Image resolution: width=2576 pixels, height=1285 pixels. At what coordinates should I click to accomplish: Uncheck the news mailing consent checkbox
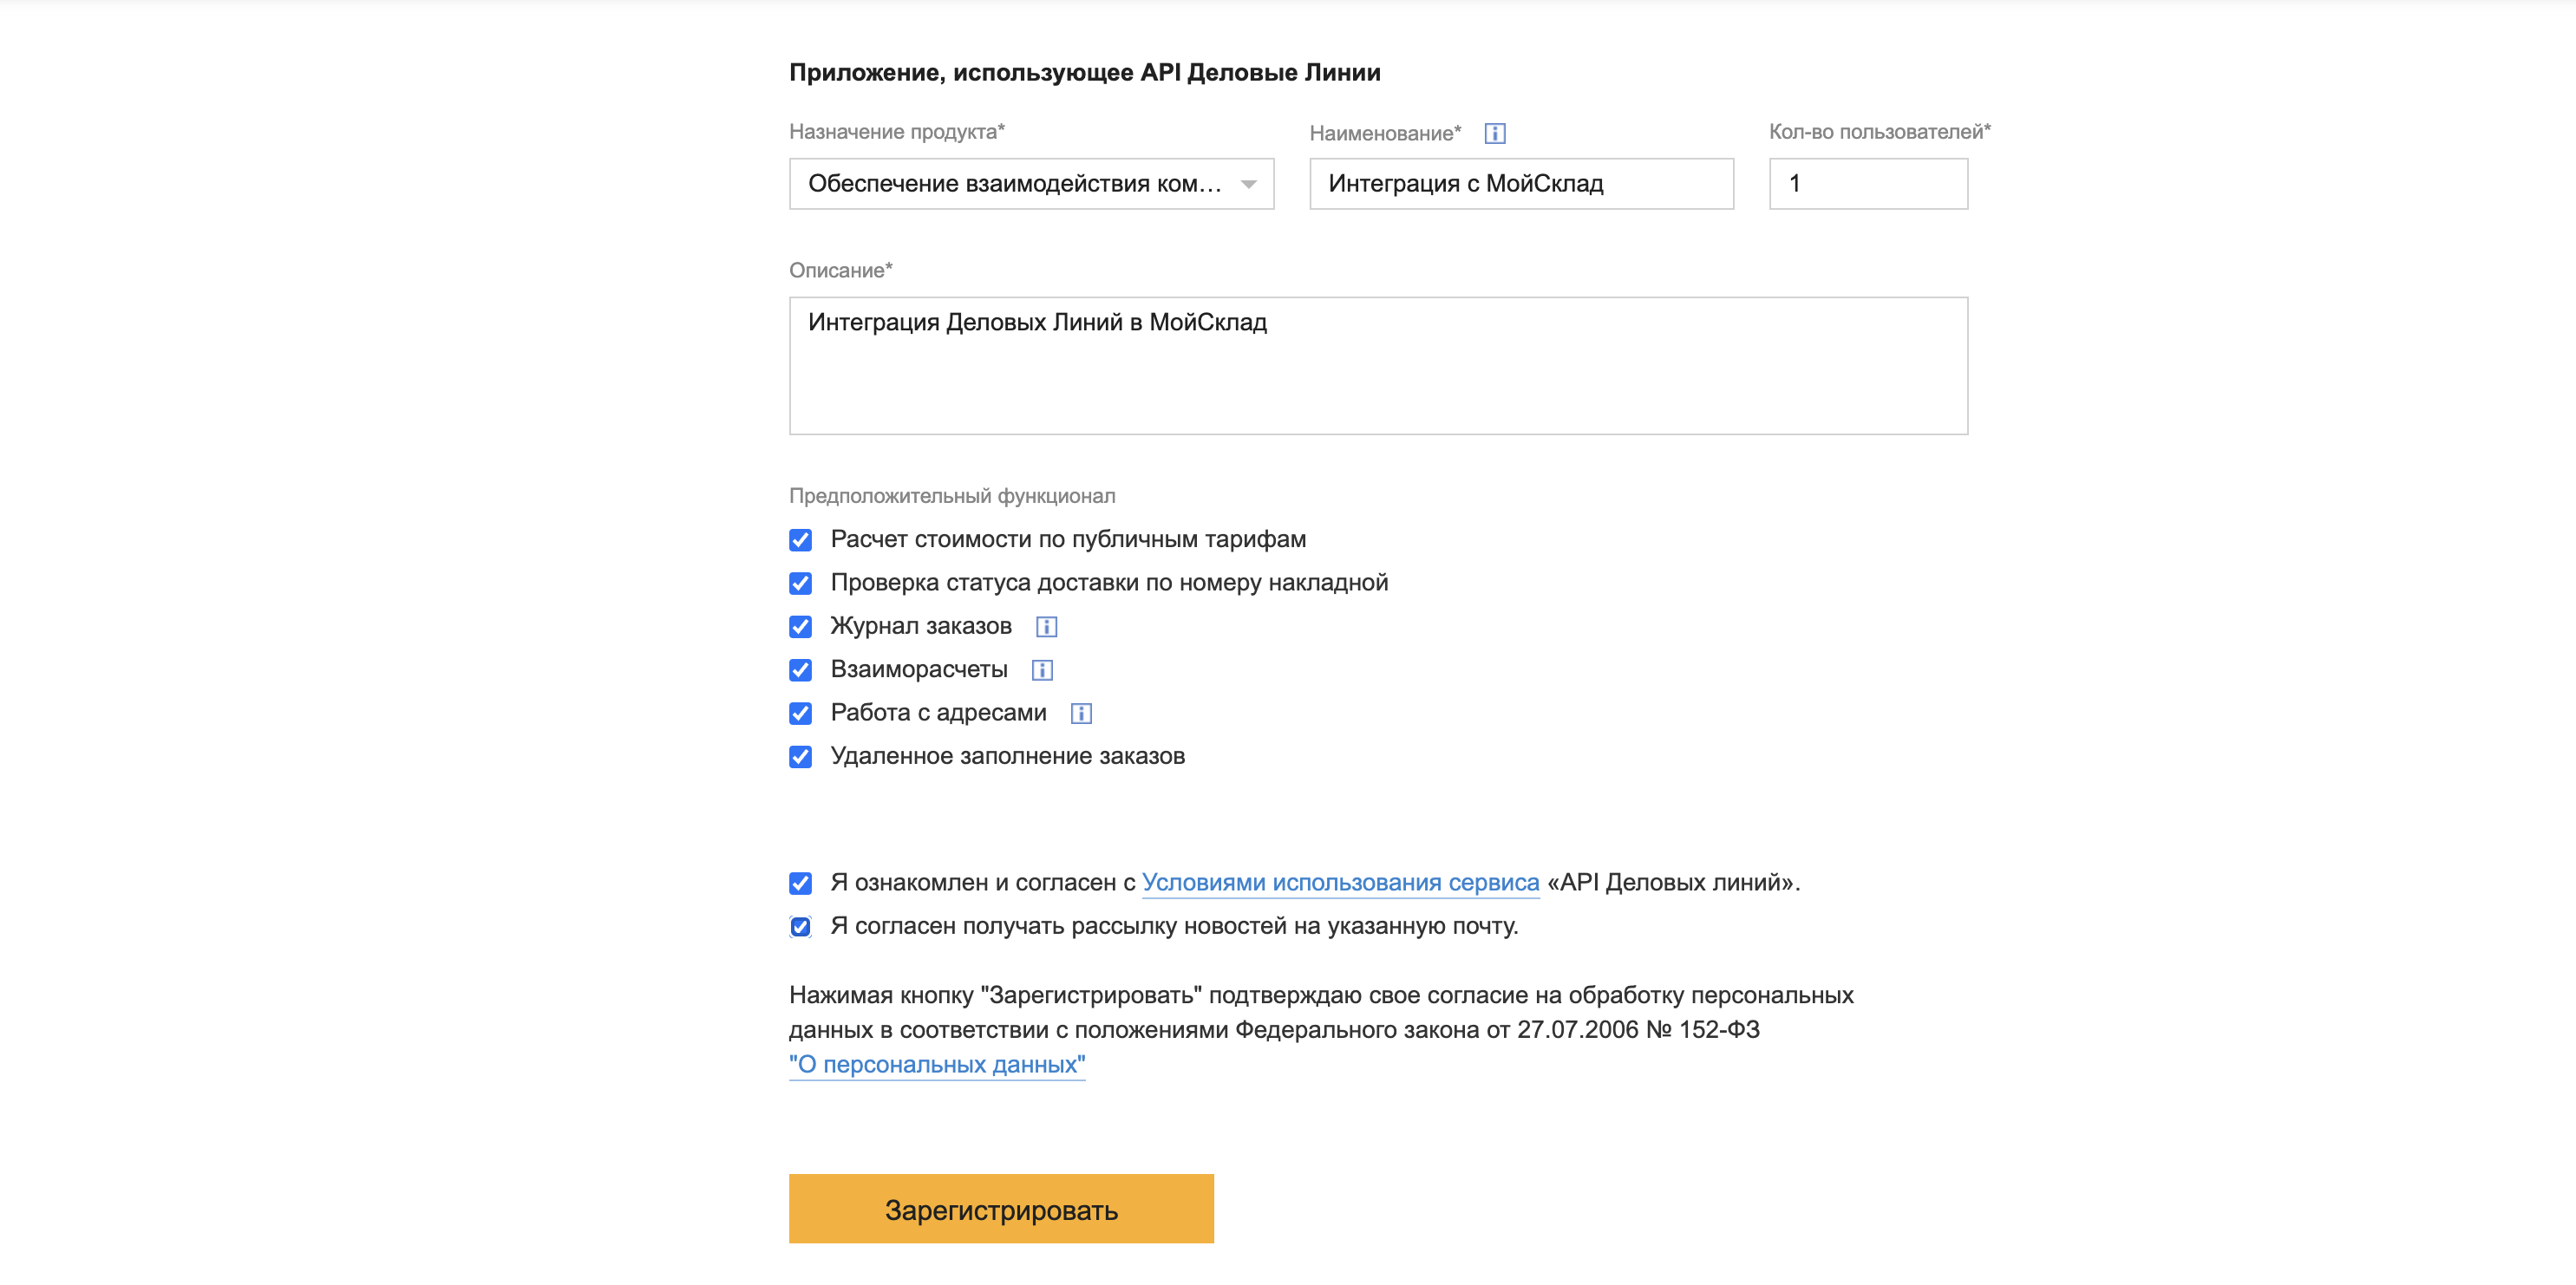click(800, 927)
